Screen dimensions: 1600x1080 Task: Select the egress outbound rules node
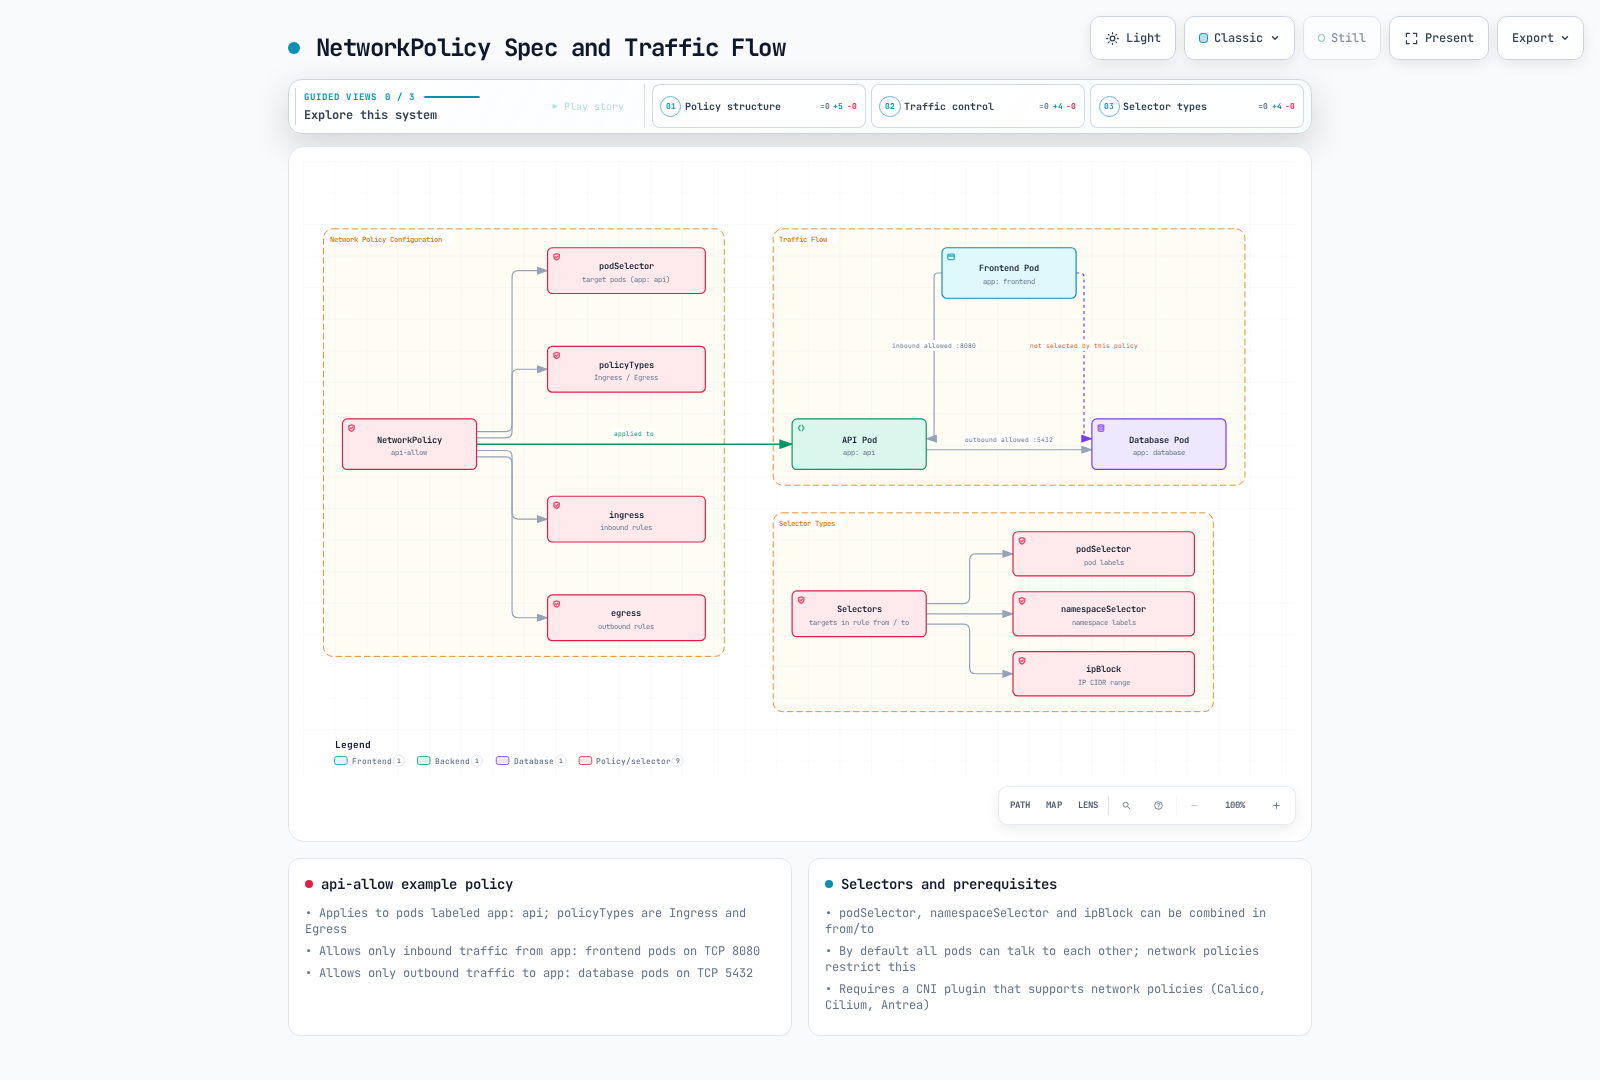click(x=626, y=618)
